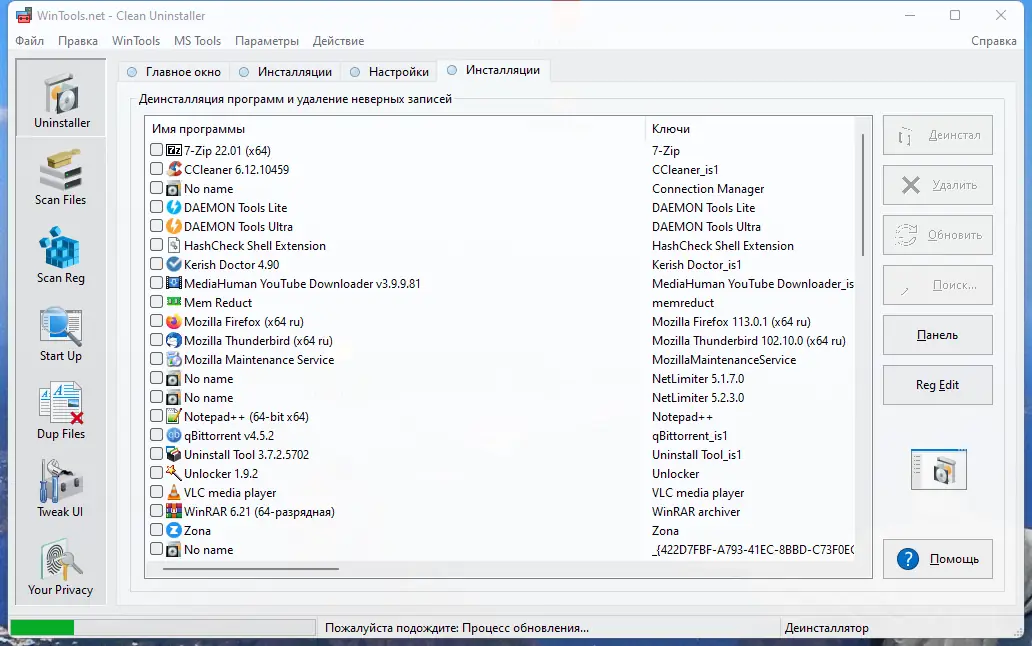Open the Your Privacy tool

click(x=61, y=566)
